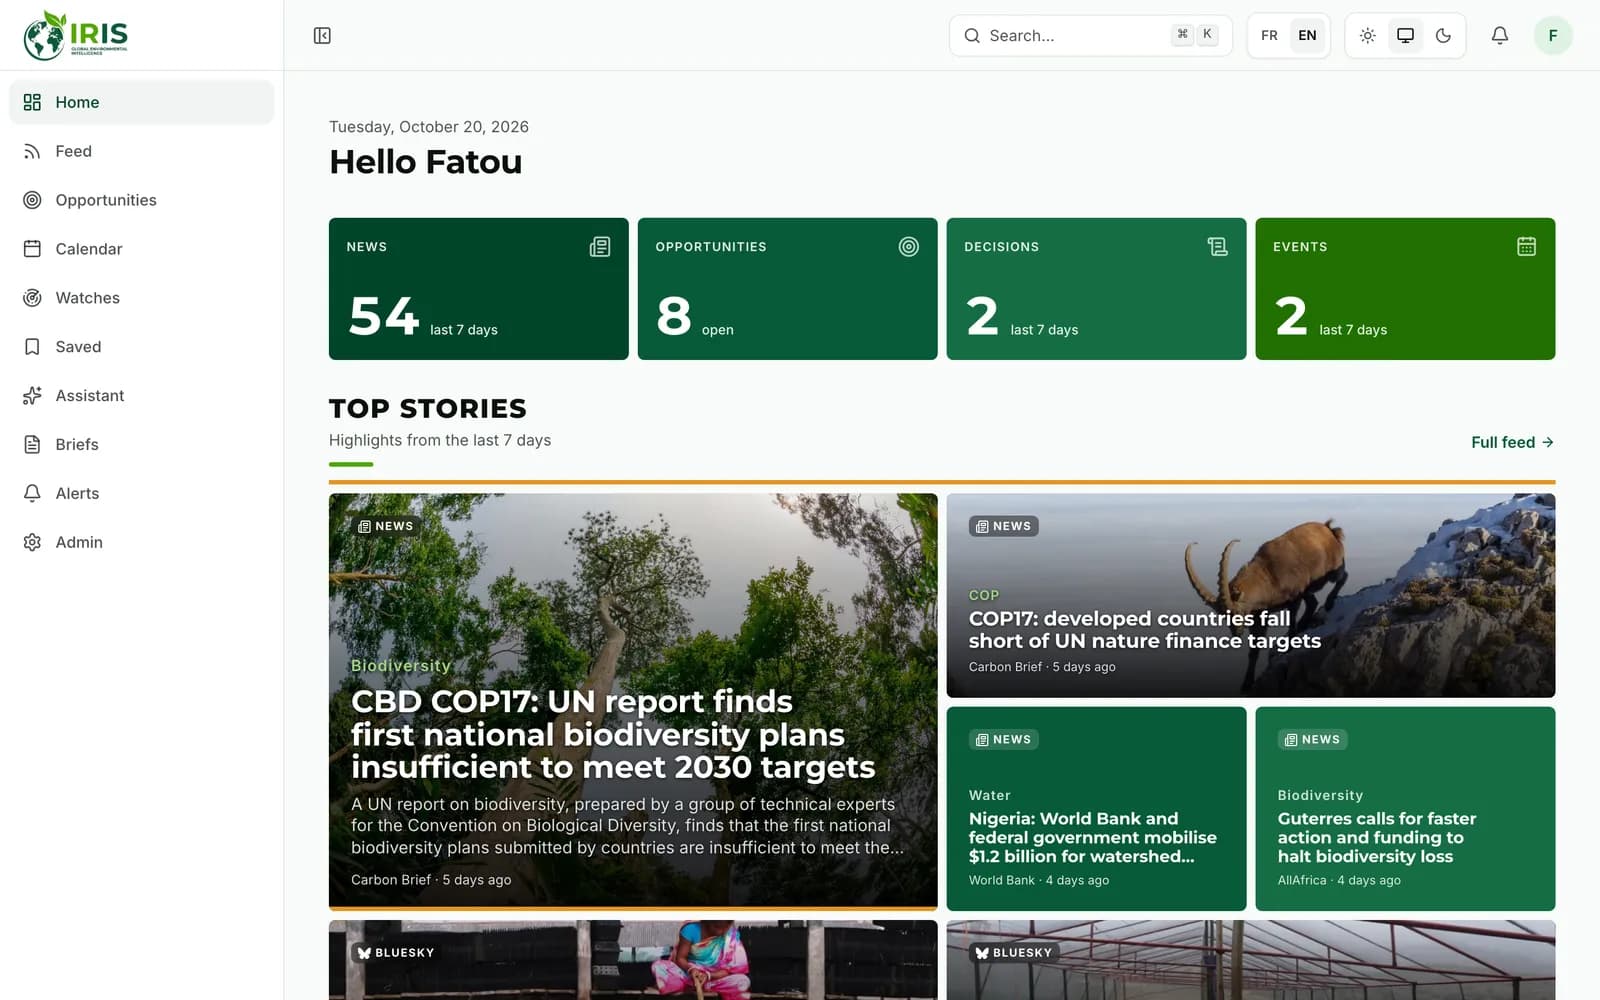Open Nigeria World Bank watershed story

coord(1096,809)
